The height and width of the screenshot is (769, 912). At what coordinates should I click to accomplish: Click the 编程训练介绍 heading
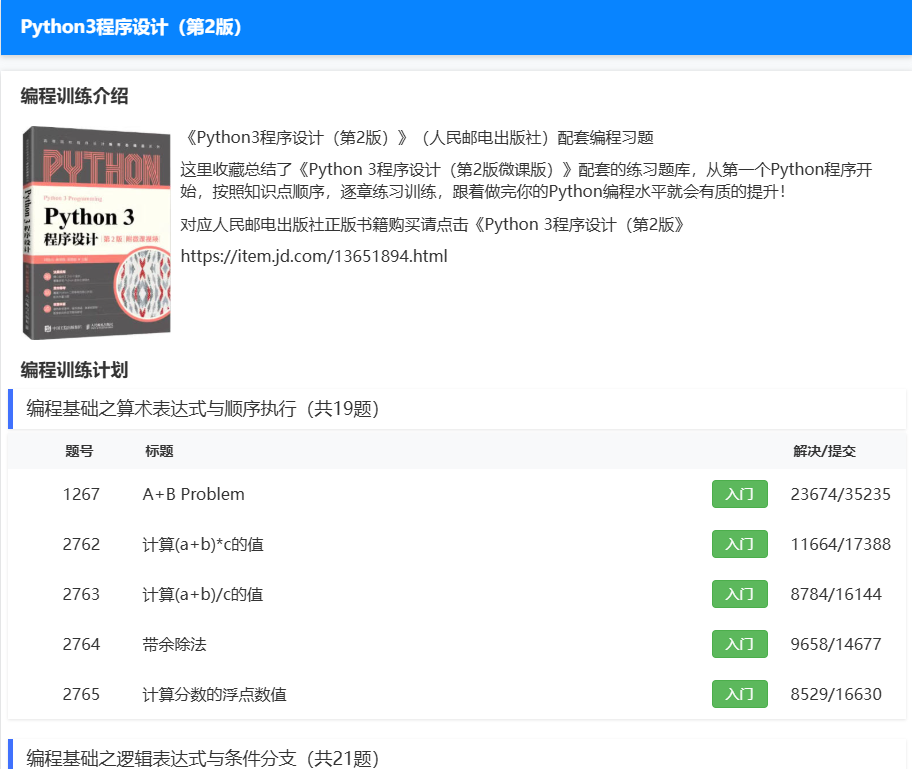74,96
